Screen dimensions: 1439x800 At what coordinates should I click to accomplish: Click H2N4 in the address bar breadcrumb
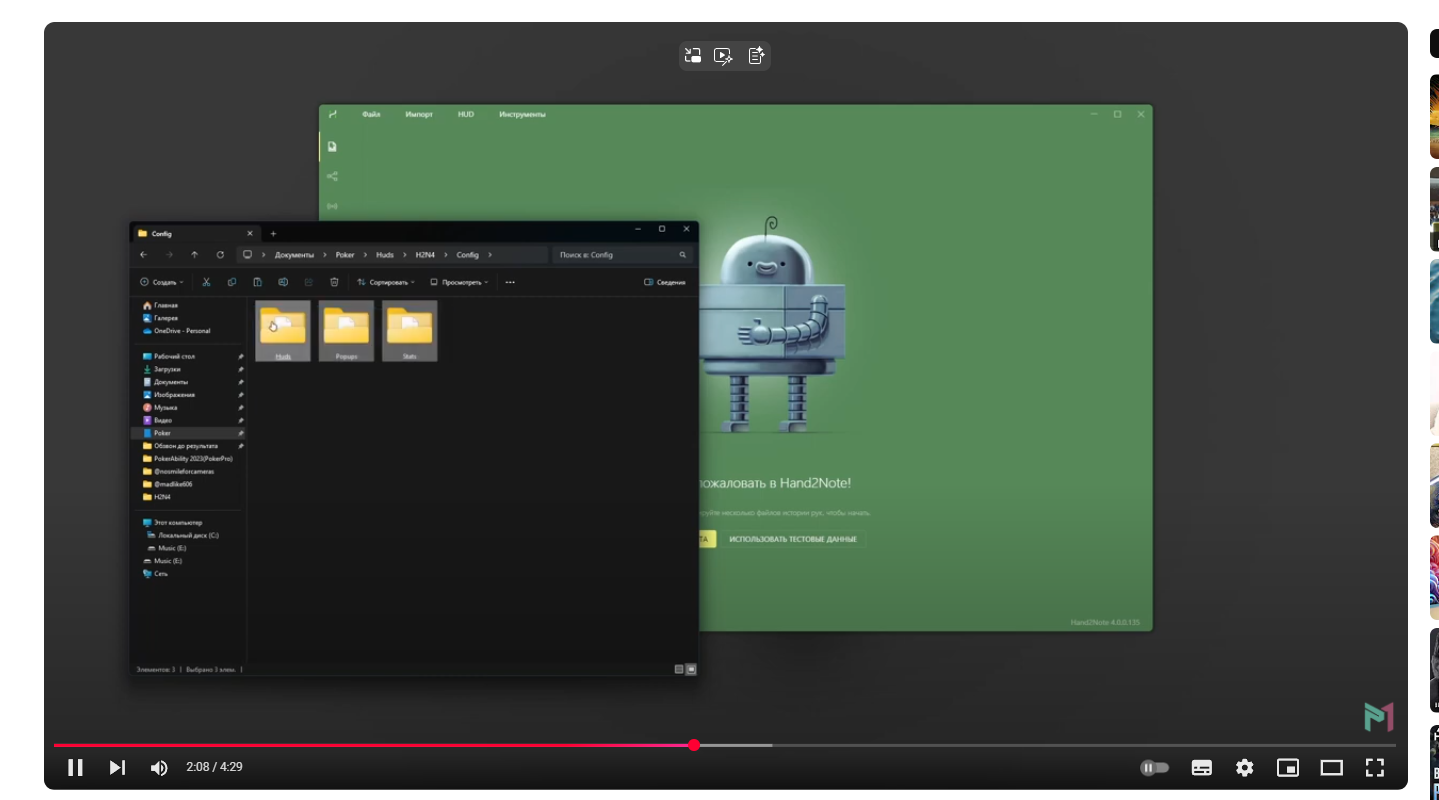426,255
